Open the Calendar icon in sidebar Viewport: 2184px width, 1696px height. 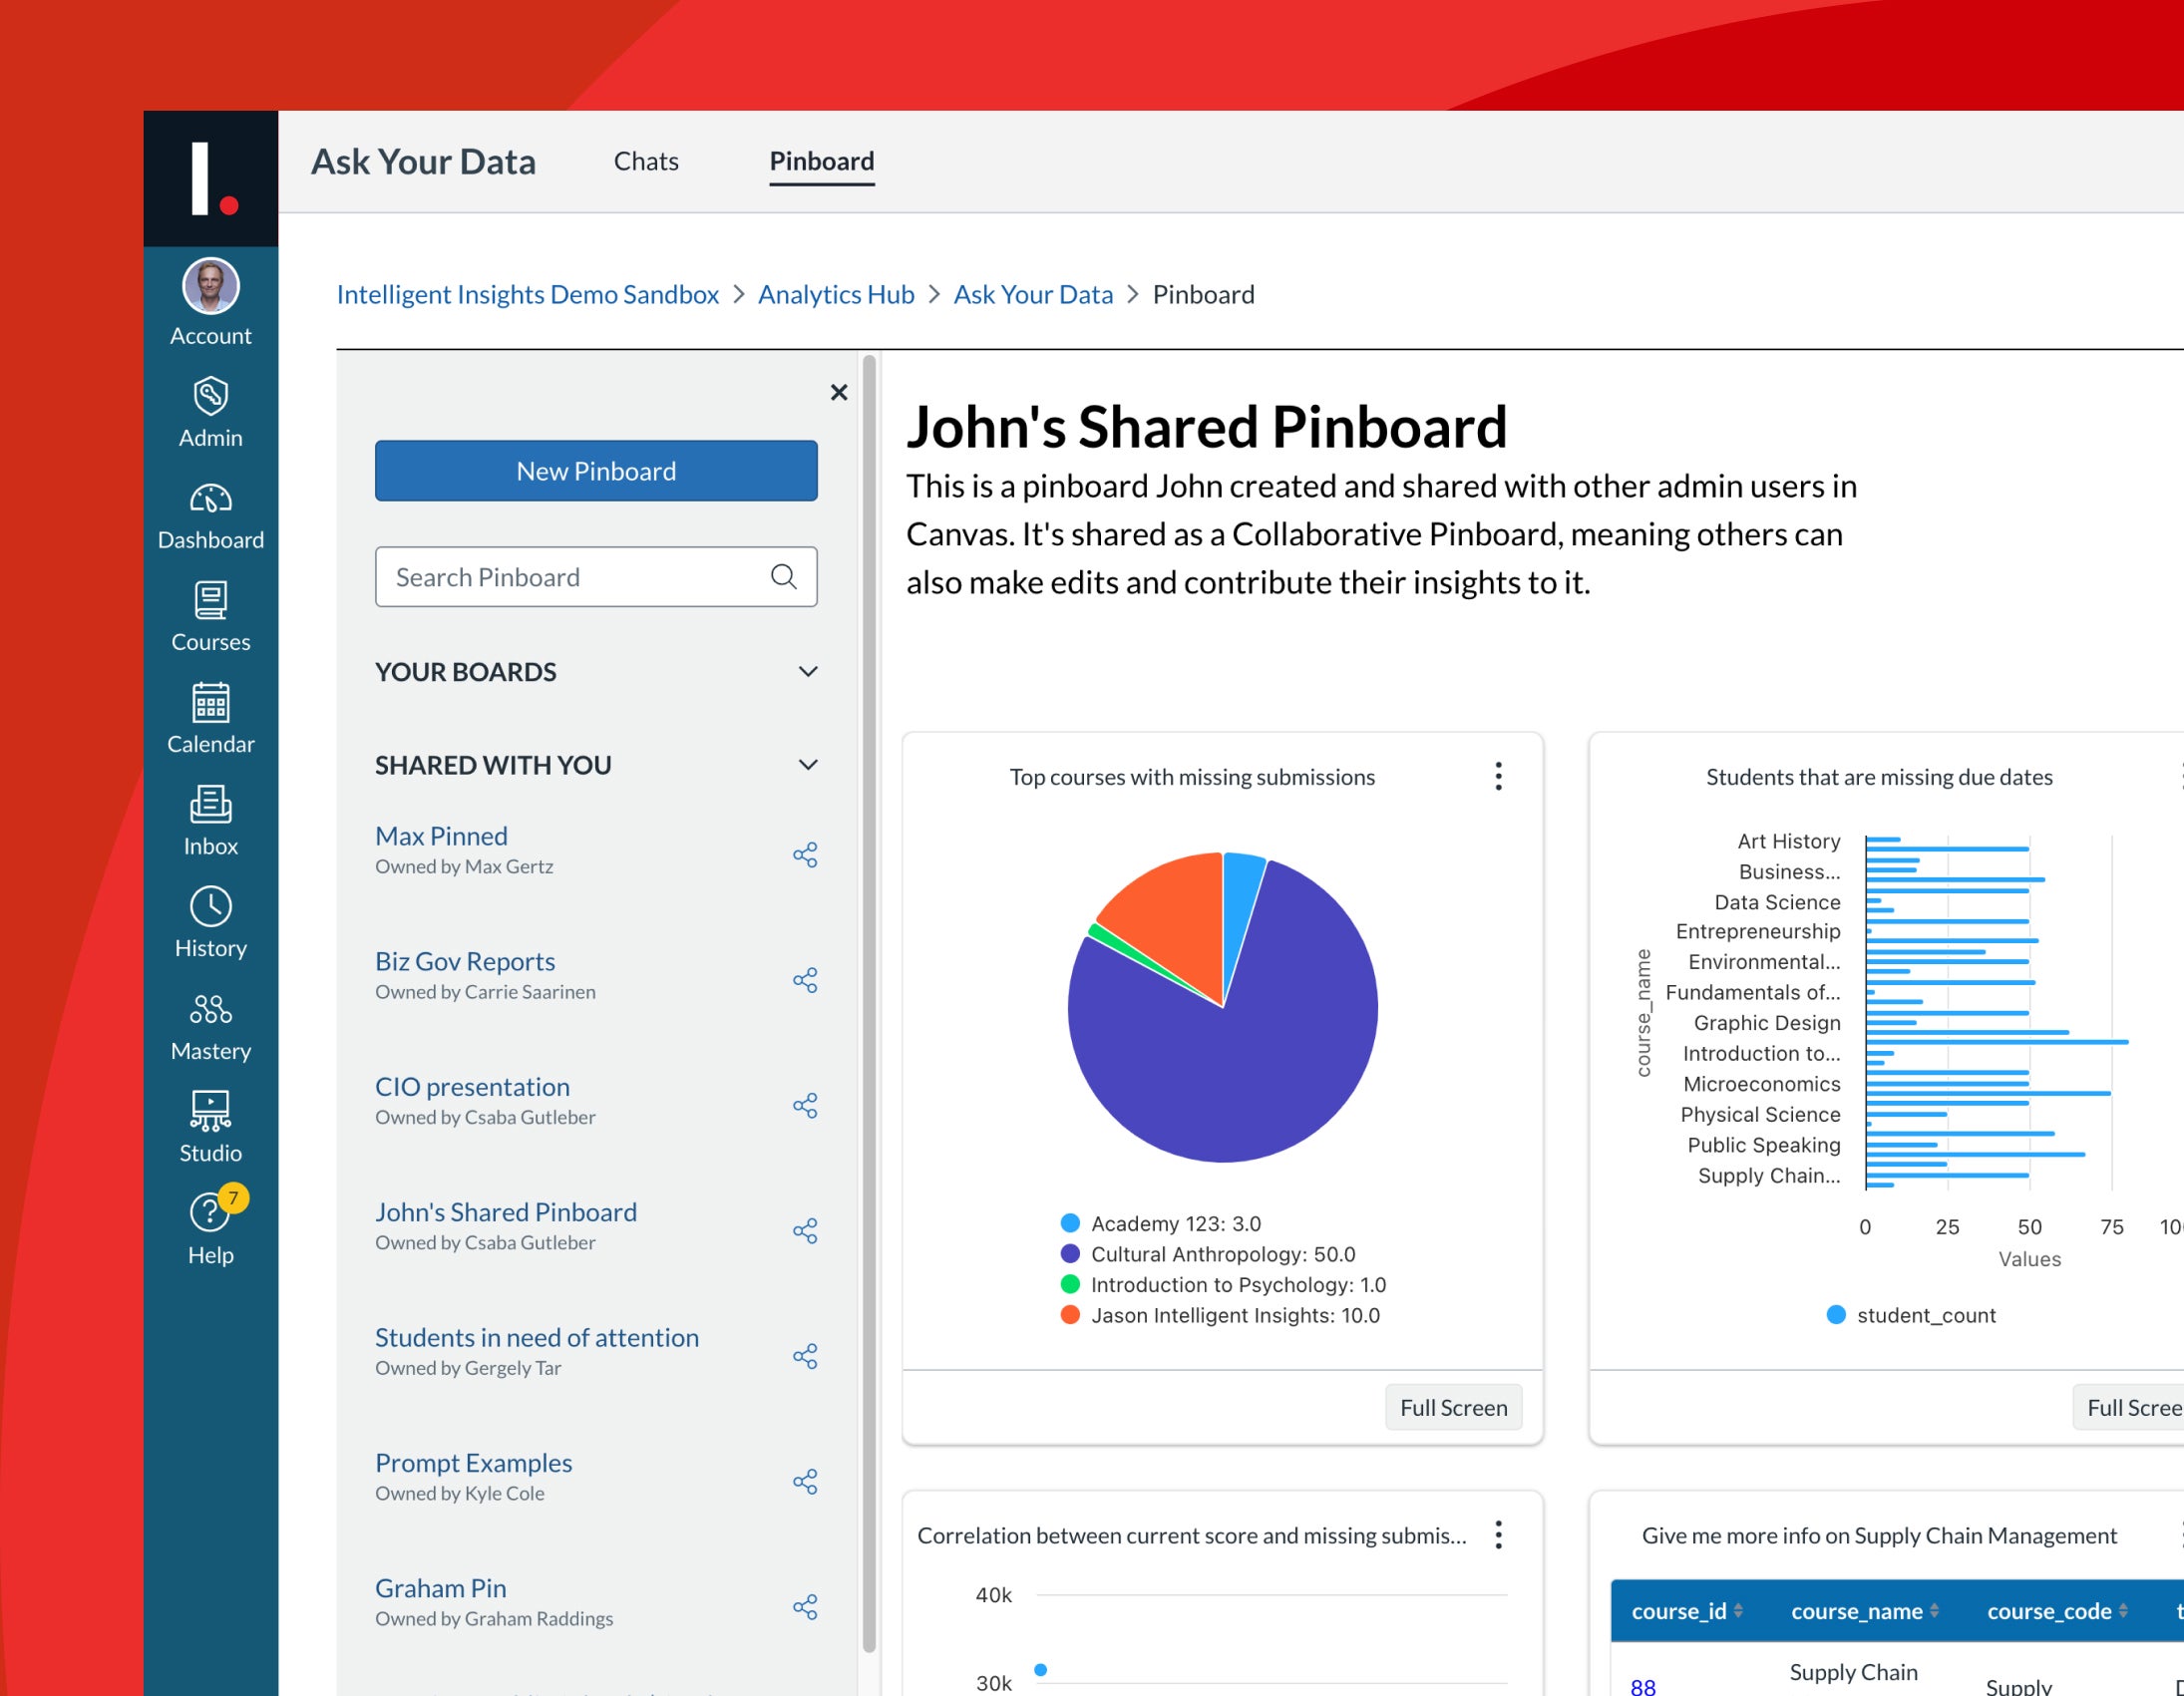pos(210,702)
